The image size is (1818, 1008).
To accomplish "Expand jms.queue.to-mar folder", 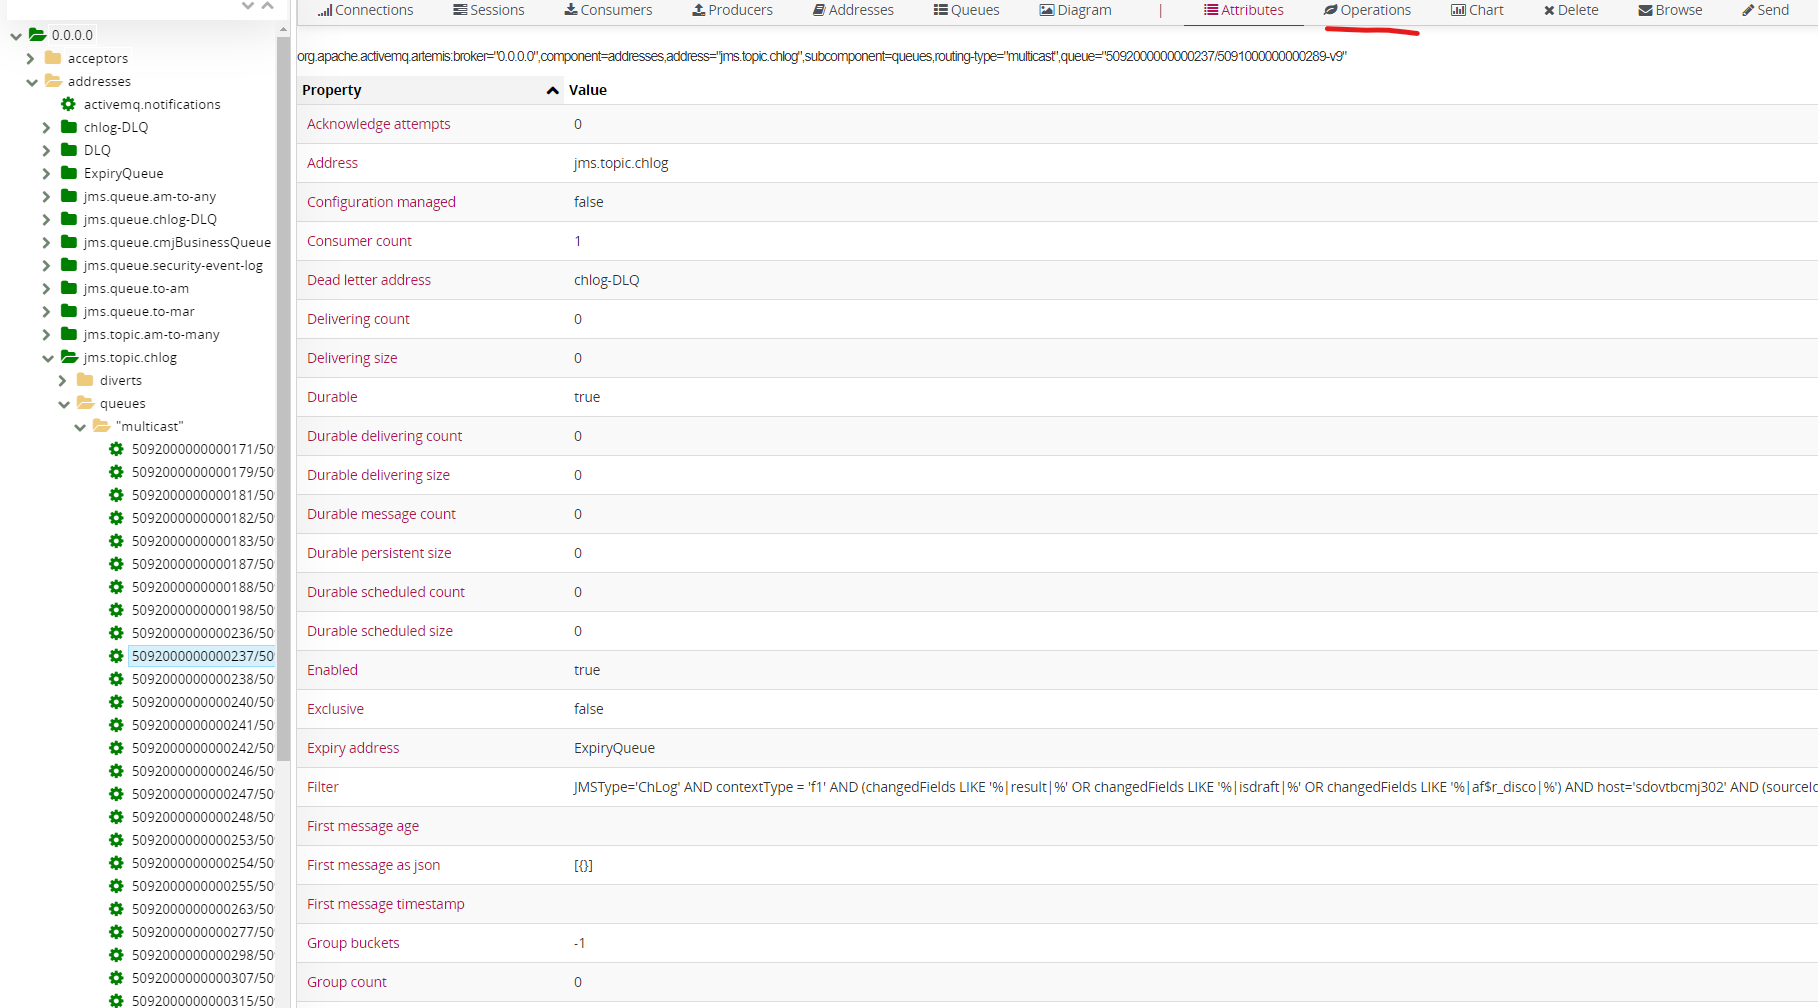I will tap(46, 312).
